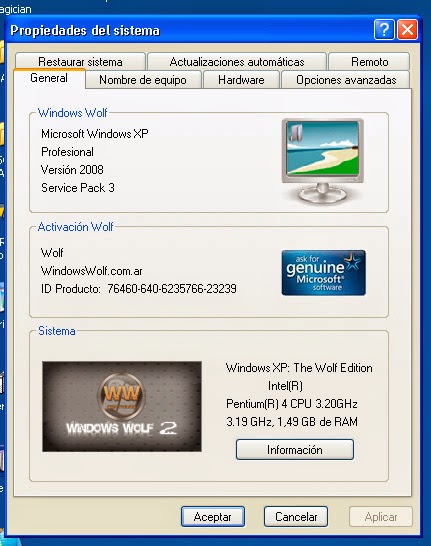Click the 'Intel(R)' text line

(x=285, y=386)
